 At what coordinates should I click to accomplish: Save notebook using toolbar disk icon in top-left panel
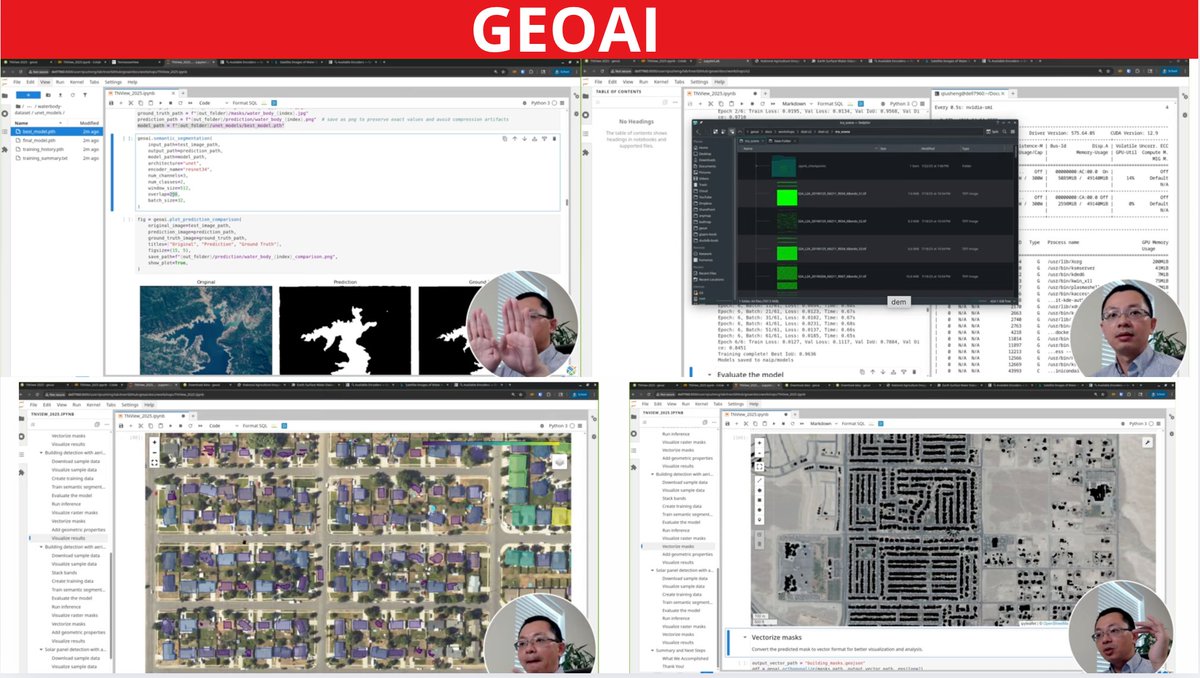(111, 103)
